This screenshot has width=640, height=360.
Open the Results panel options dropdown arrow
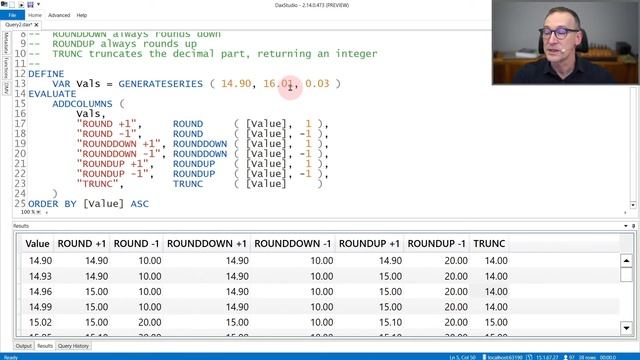tap(626, 226)
